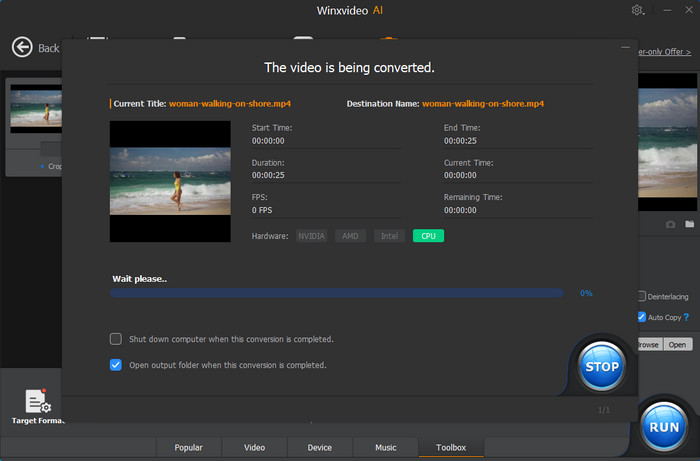Uncheck open output folder when completed
The height and width of the screenshot is (461, 700).
(x=116, y=365)
